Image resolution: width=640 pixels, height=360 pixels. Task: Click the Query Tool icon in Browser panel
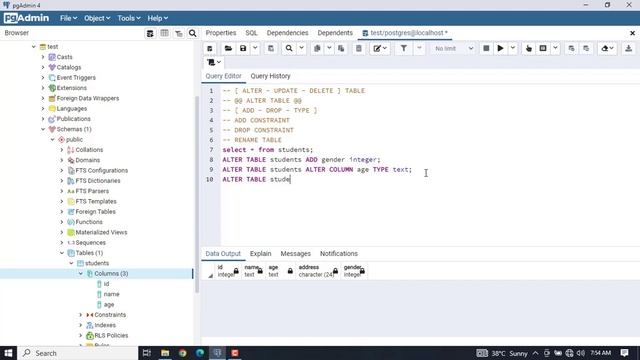(x=150, y=33)
